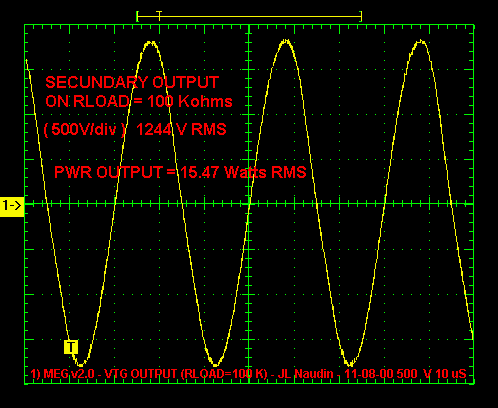Click the third positive peak near right edge

pyautogui.click(x=421, y=42)
